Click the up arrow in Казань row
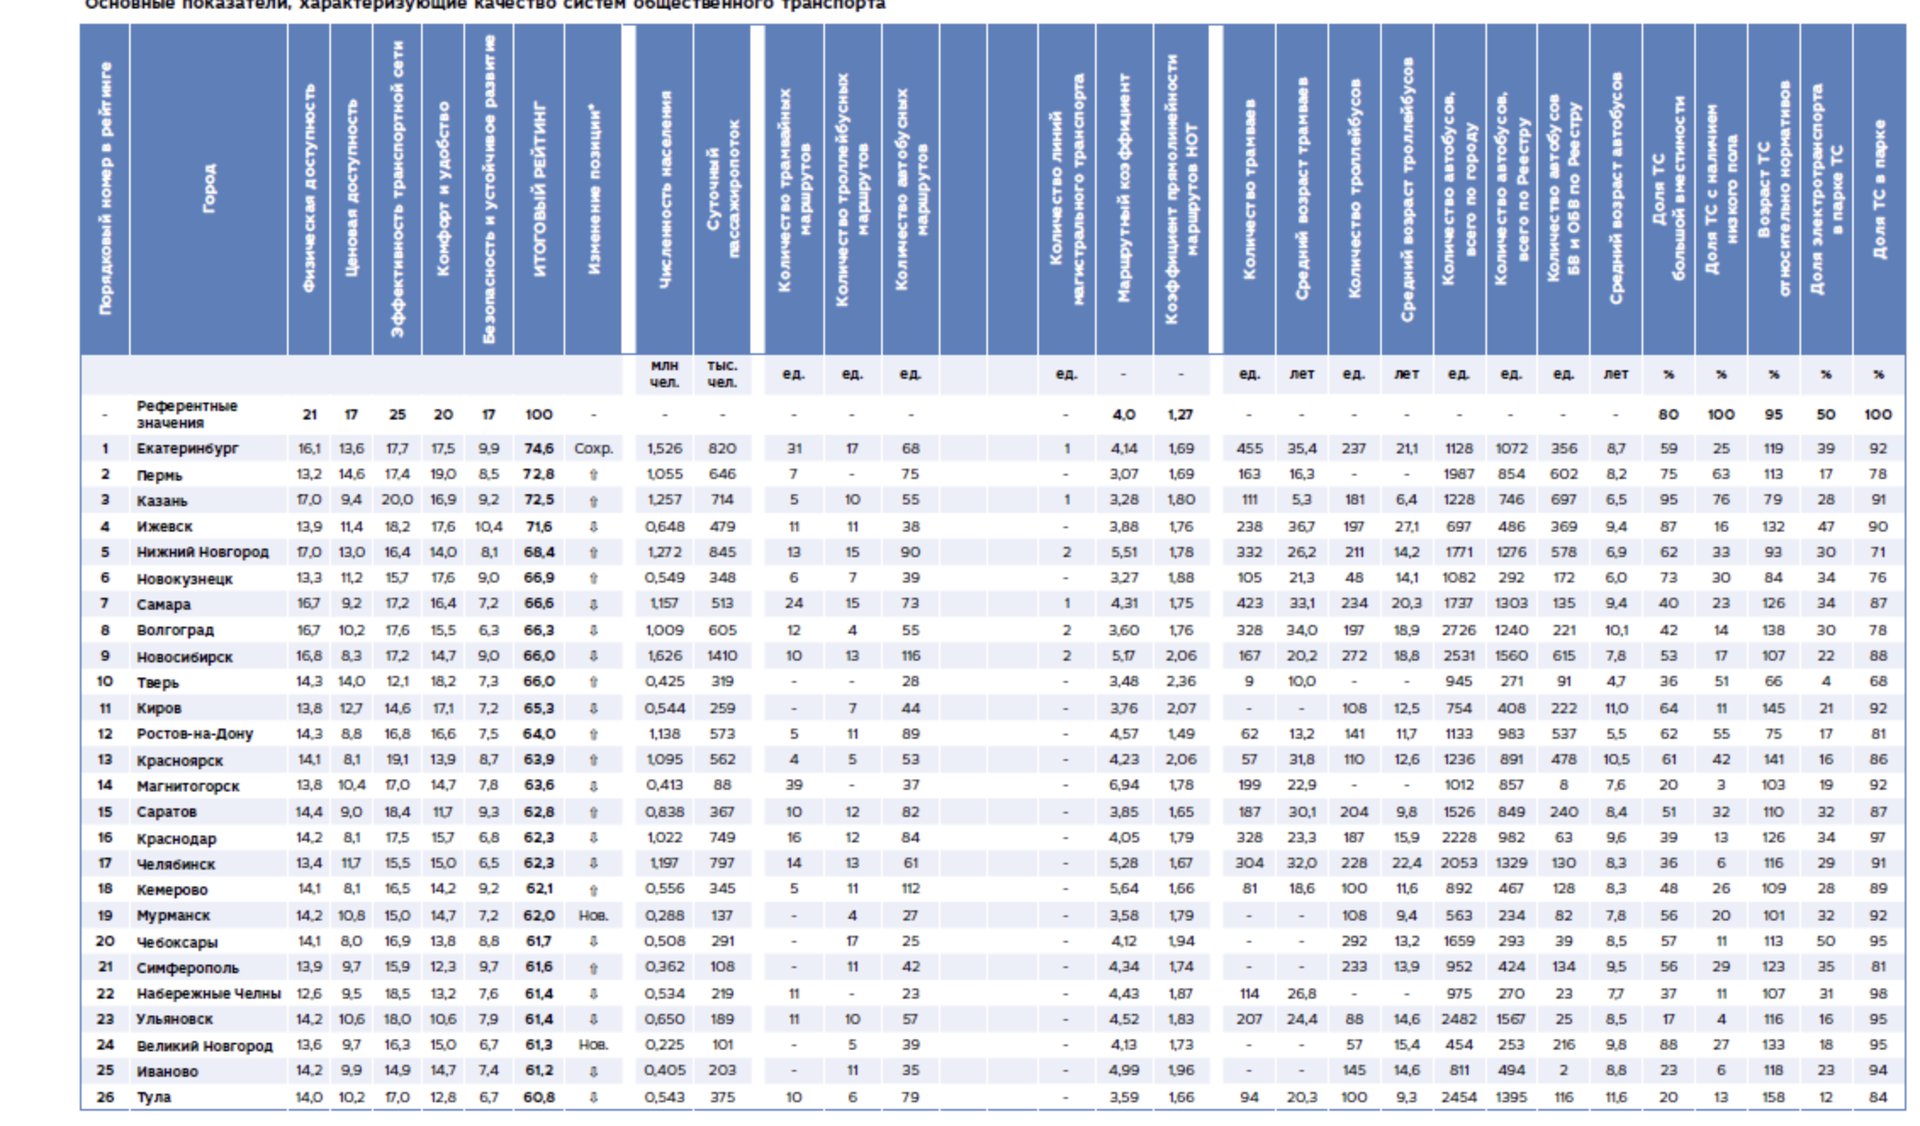Image resolution: width=1920 pixels, height=1126 pixels. point(593,501)
